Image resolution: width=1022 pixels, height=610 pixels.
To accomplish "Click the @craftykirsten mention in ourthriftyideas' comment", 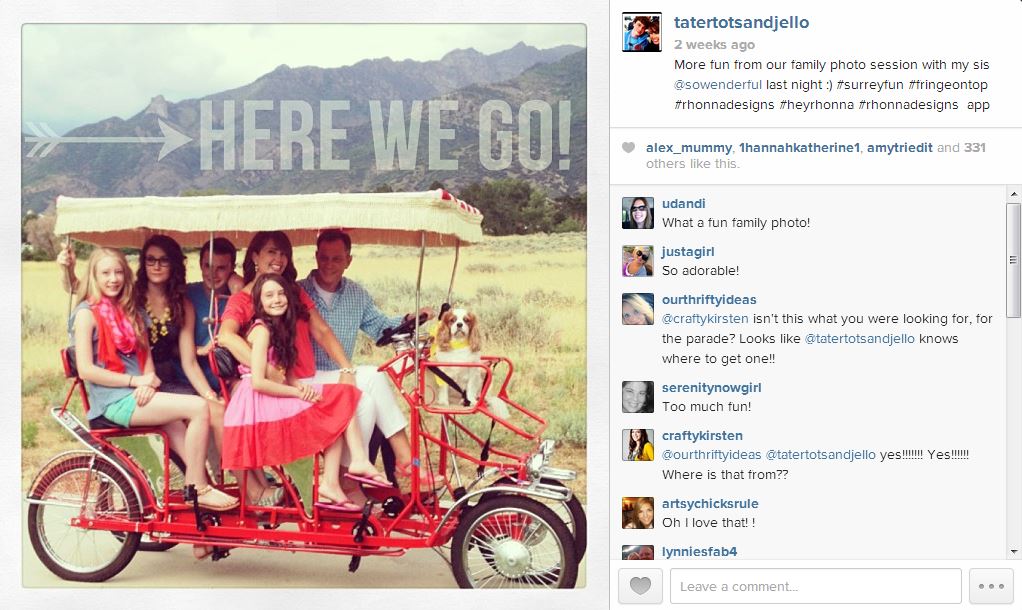I will click(x=705, y=319).
